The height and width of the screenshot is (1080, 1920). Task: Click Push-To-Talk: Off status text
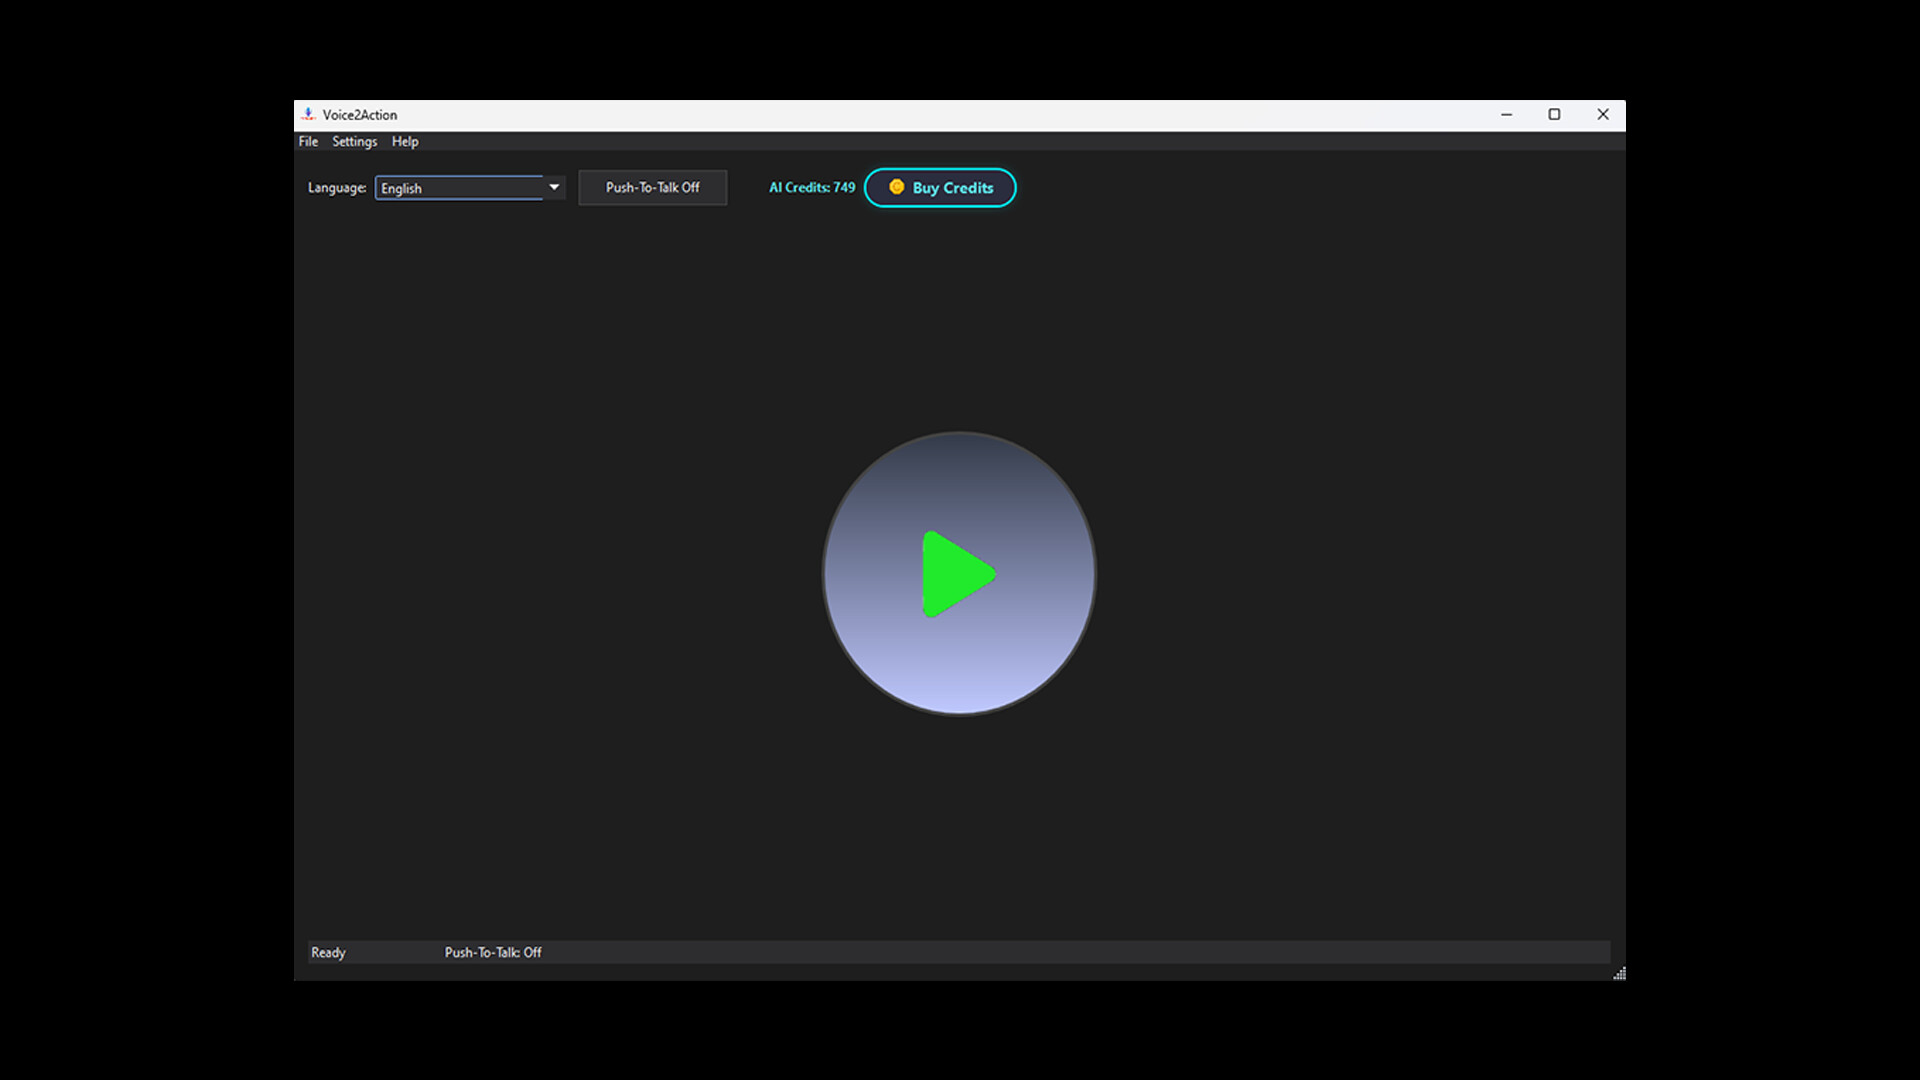[x=493, y=952]
